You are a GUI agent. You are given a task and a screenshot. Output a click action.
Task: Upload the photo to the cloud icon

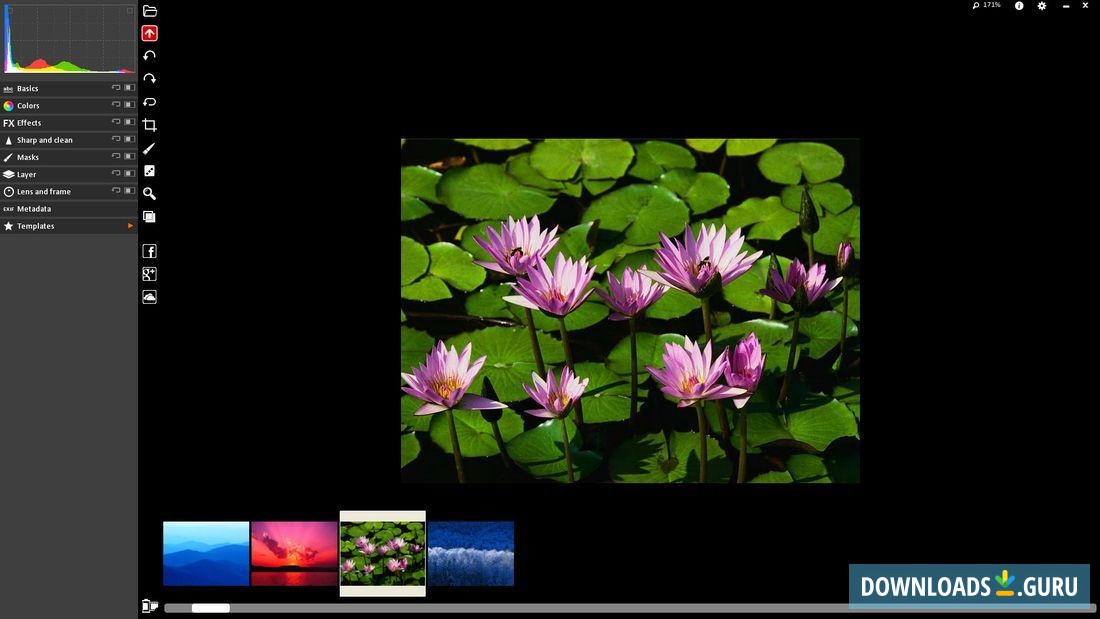(x=149, y=297)
